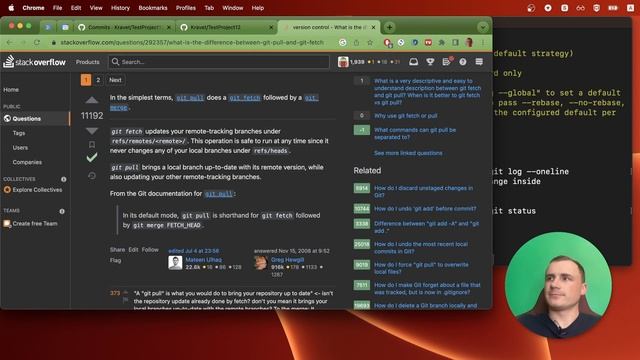The width and height of the screenshot is (640, 360).
Task: Go to answers page 2
Action: coord(98,80)
